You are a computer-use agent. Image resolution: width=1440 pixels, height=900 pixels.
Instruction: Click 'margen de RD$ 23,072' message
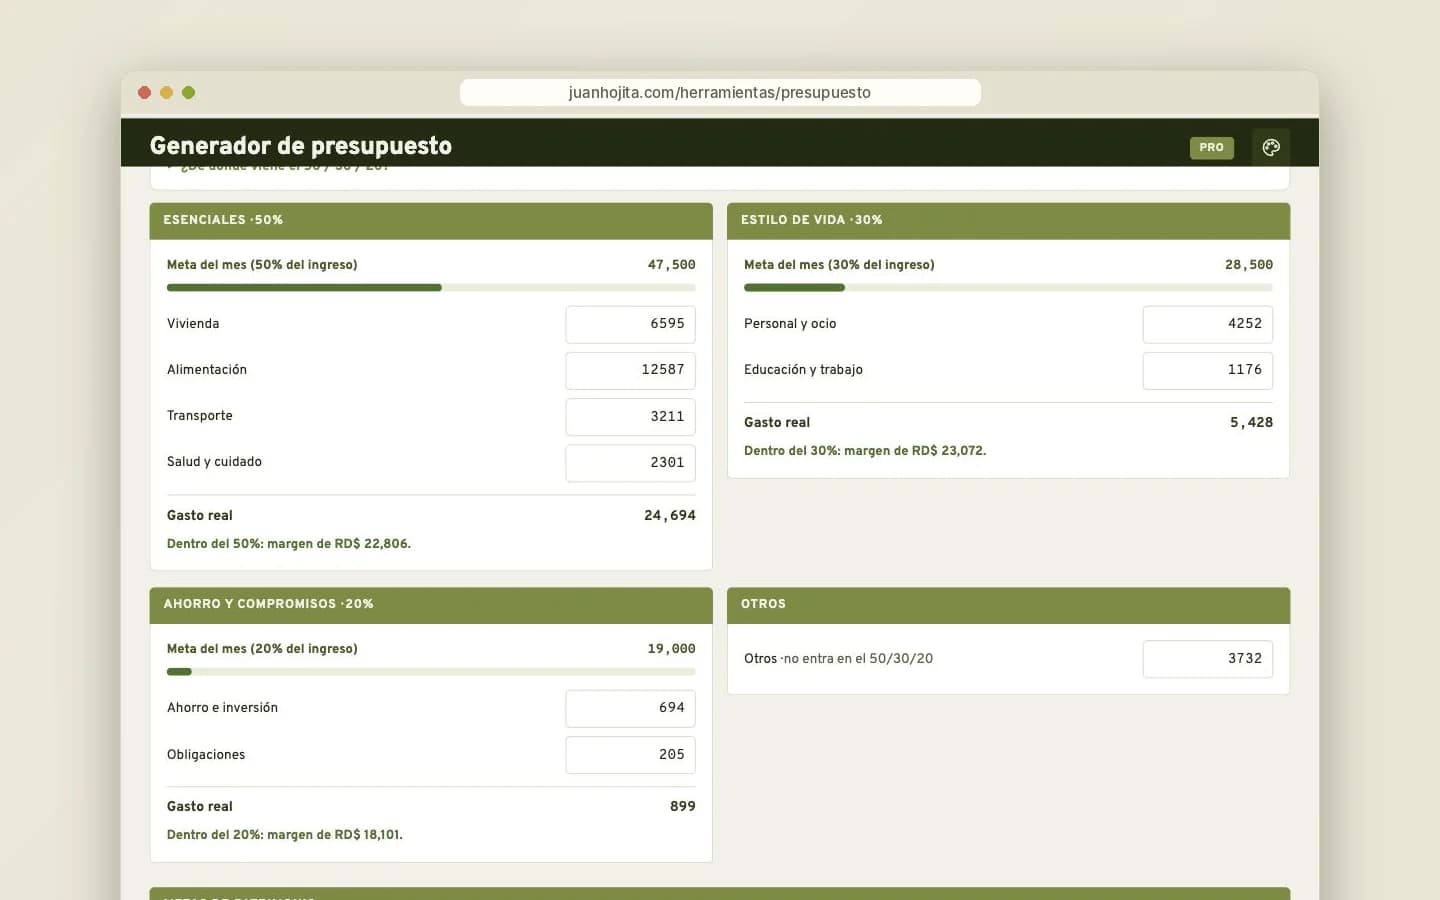click(865, 451)
